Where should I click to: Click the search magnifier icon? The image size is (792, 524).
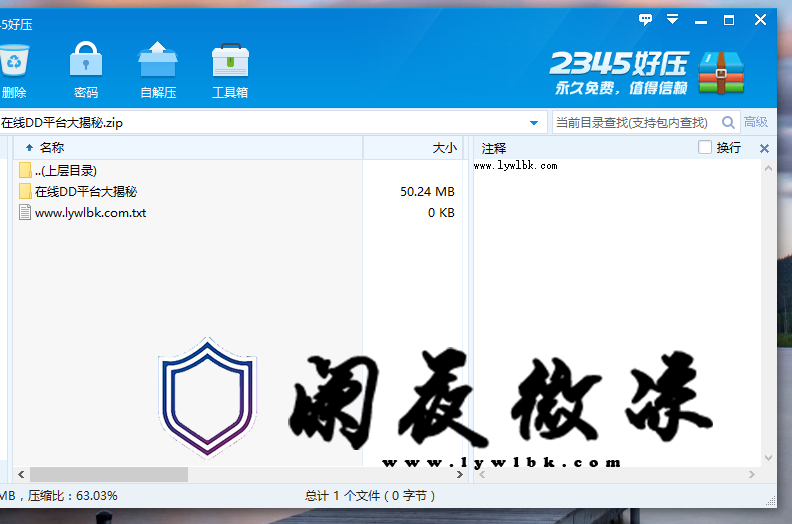(728, 122)
